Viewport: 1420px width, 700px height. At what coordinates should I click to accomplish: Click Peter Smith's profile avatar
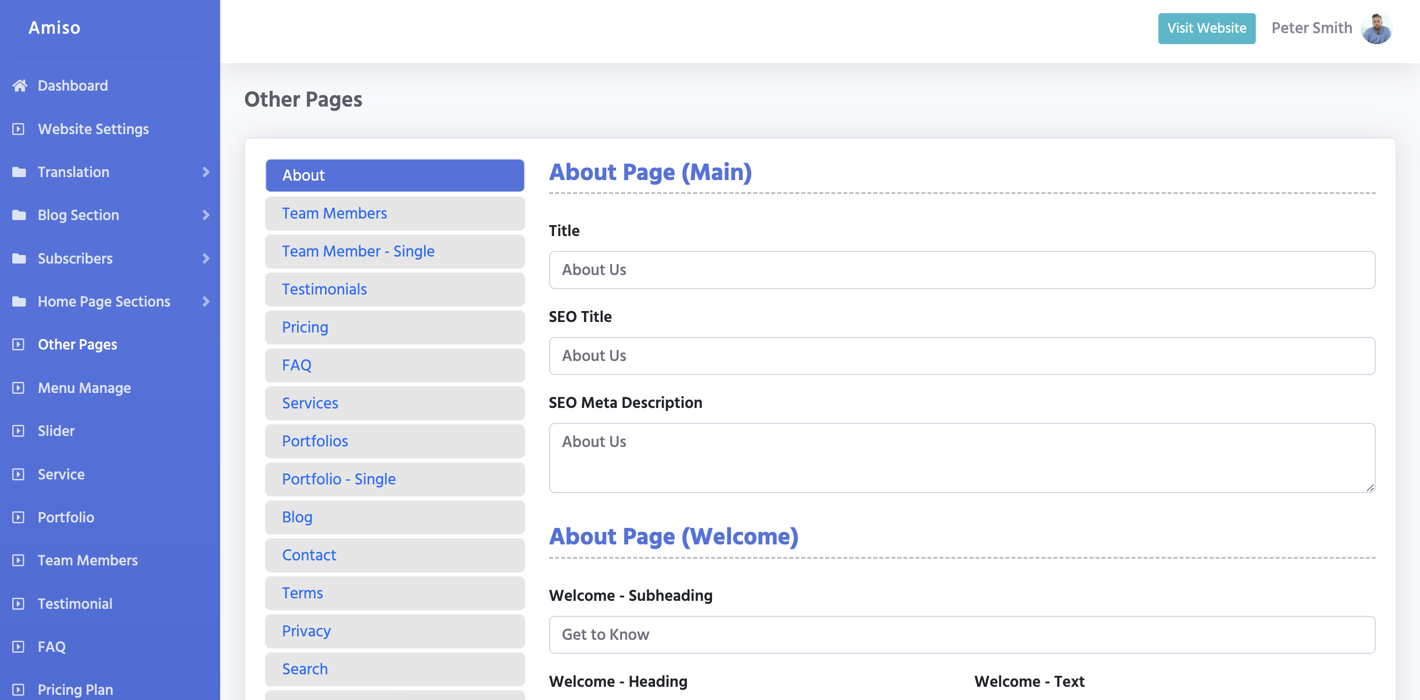point(1377,28)
